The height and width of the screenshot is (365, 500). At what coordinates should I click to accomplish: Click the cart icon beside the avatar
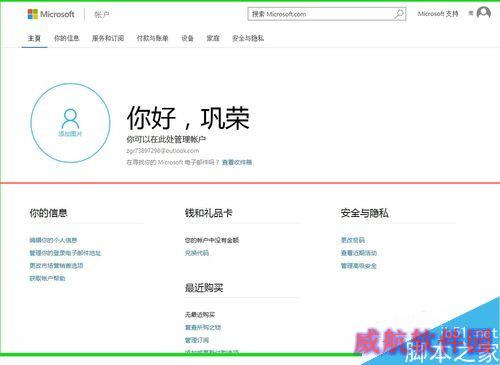tap(471, 13)
